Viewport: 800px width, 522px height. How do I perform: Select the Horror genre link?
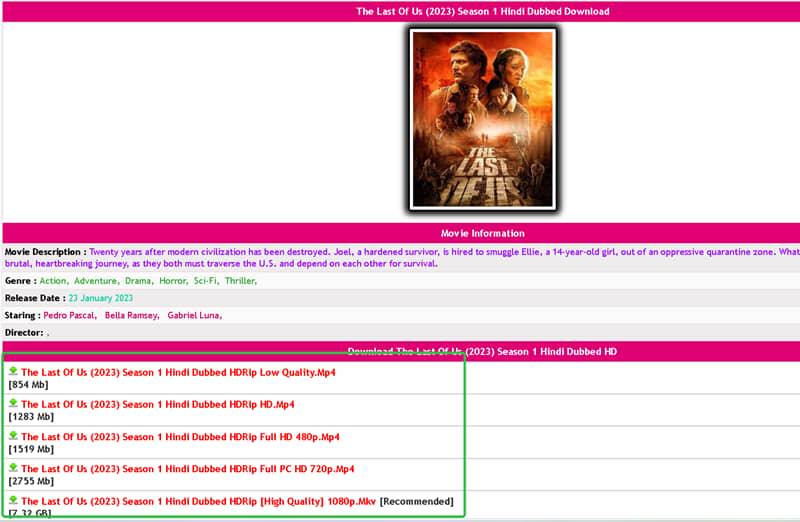pos(173,281)
